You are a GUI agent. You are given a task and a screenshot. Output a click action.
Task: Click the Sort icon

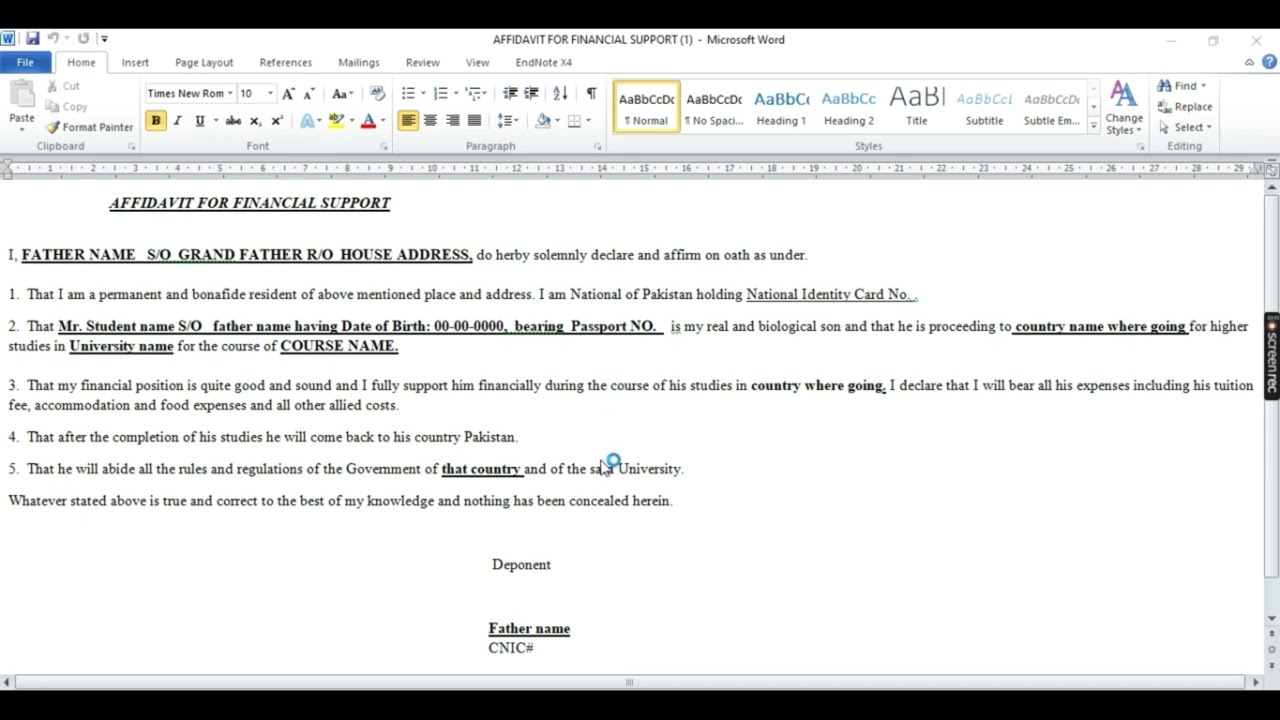pos(560,94)
